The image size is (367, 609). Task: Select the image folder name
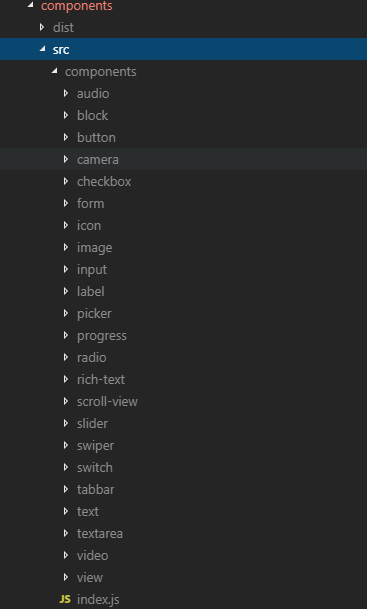[x=94, y=248]
